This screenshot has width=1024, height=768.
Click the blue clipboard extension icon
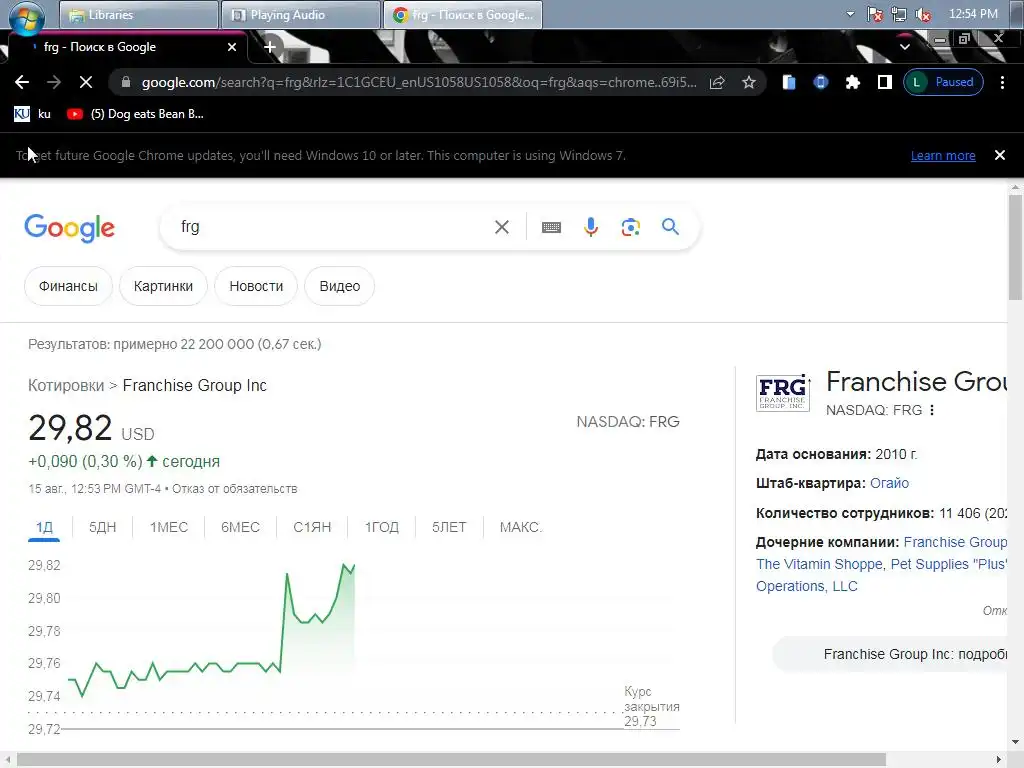(x=789, y=82)
